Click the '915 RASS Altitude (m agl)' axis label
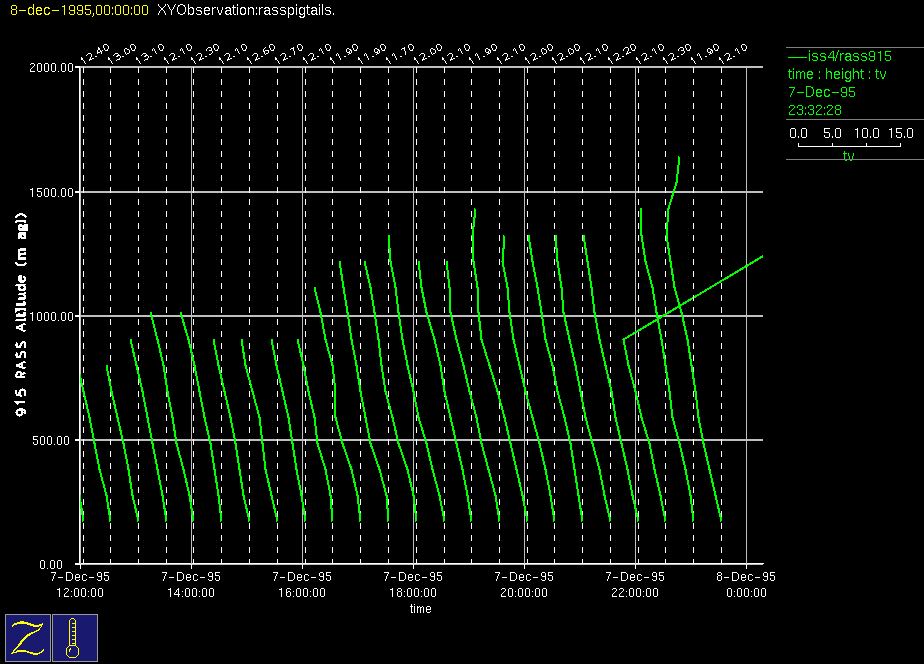The height and width of the screenshot is (664, 924). (x=20, y=316)
